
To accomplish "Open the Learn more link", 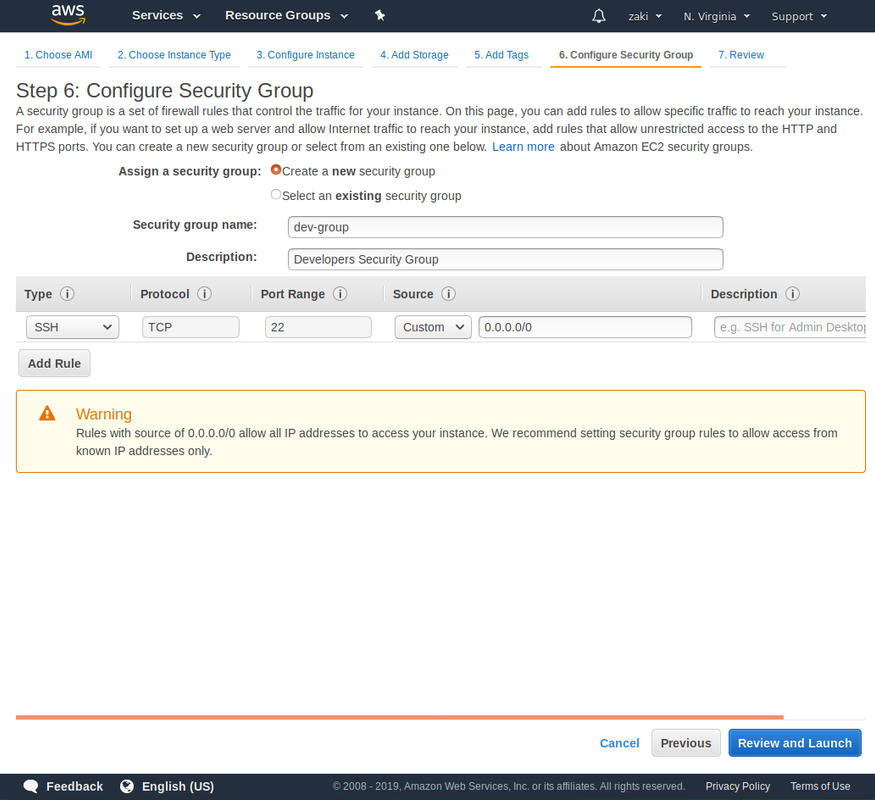I will tap(523, 146).
